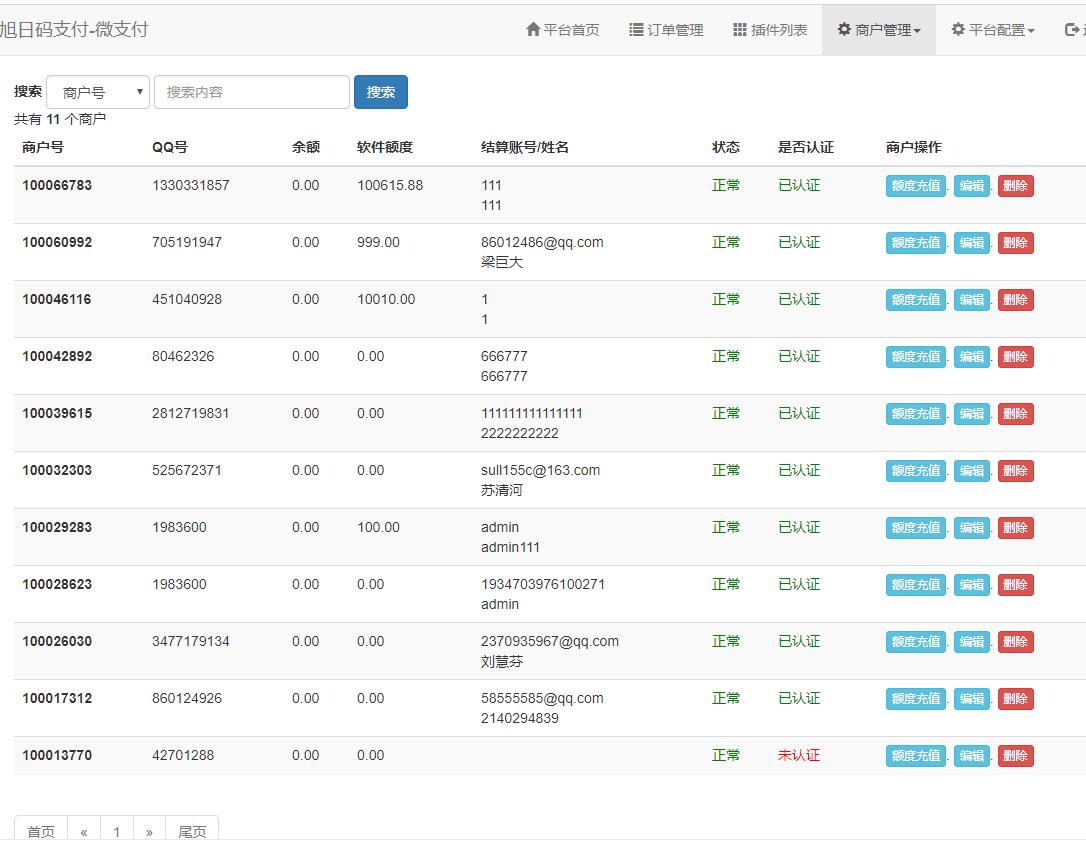The image size is (1086, 854).
Task: Click the next page » arrow
Action: [149, 832]
